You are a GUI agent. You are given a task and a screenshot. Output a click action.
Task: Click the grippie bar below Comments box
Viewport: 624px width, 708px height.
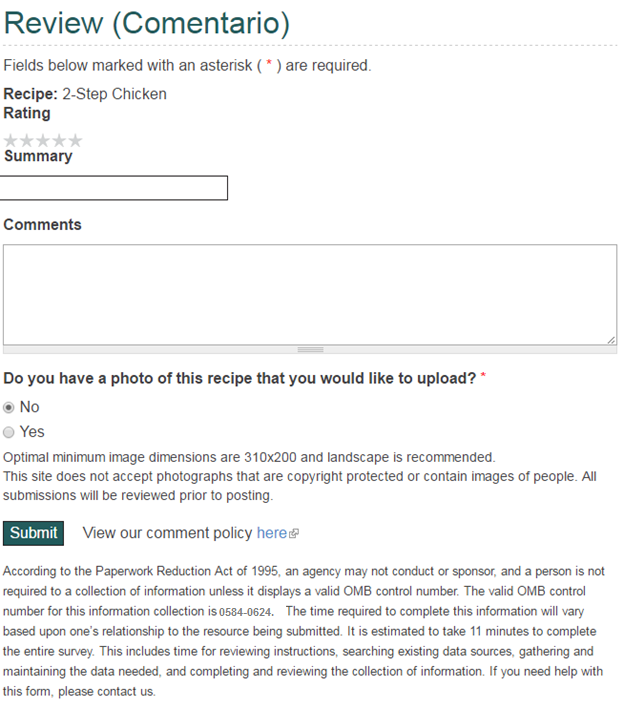[x=310, y=350]
